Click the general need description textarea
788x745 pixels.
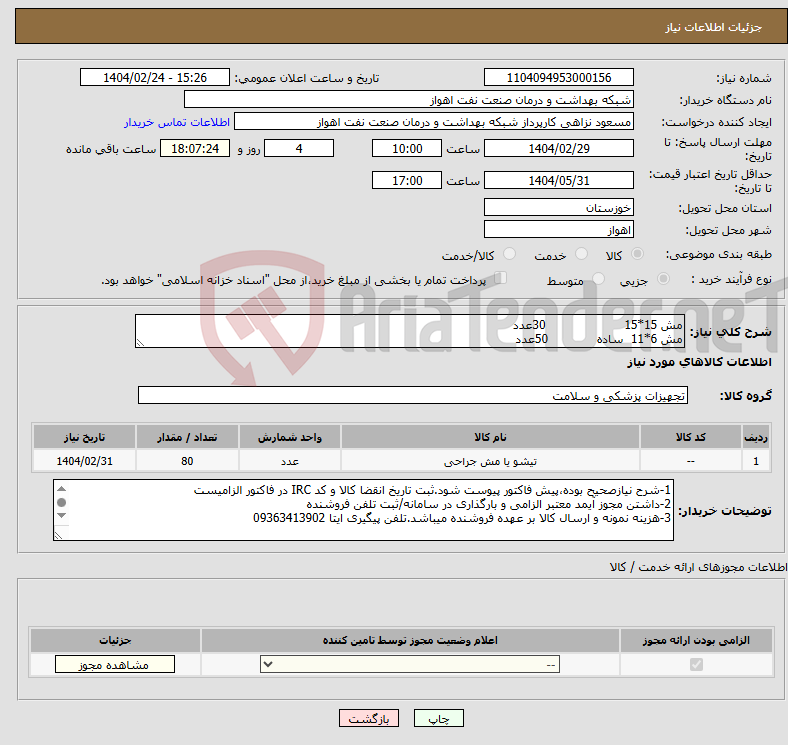tap(410, 331)
